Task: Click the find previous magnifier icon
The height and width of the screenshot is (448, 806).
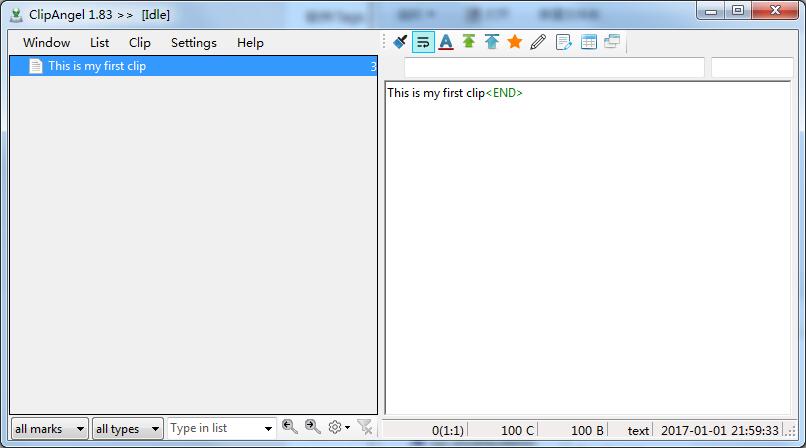Action: click(x=290, y=427)
